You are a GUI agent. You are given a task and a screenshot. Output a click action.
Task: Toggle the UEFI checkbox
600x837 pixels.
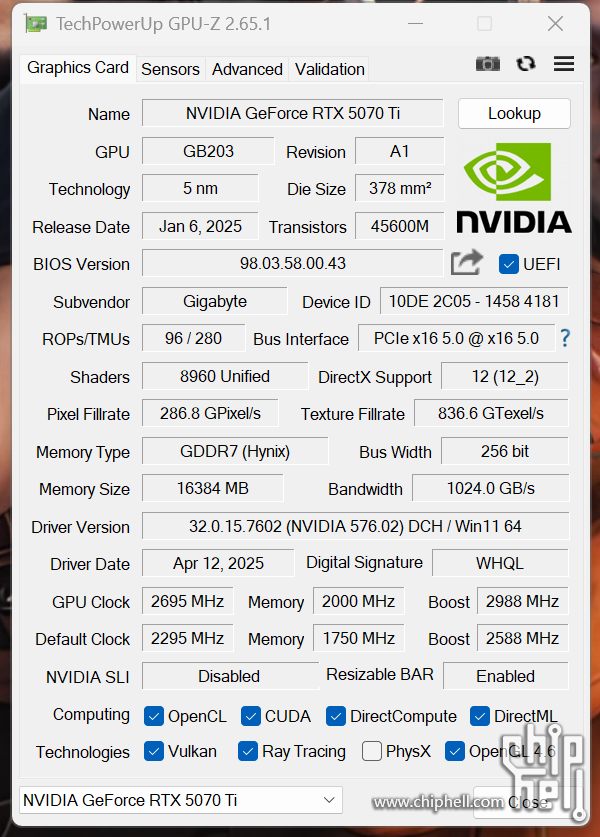point(508,264)
